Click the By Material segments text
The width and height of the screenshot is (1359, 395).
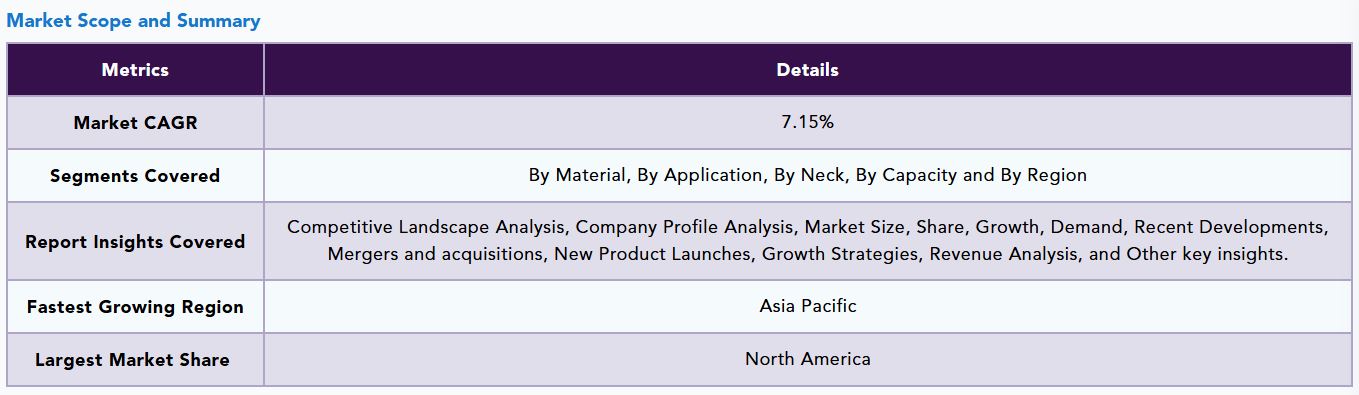(x=578, y=175)
